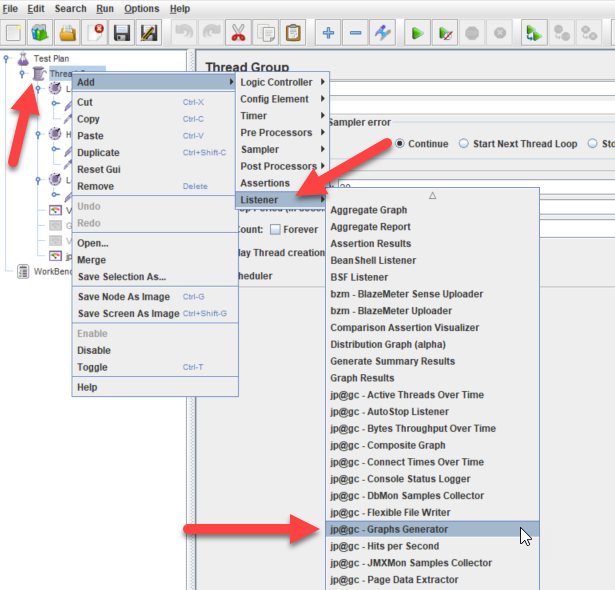Viewport: 615px width, 590px height.
Task: Click the Collapse All minus icon
Action: click(356, 33)
